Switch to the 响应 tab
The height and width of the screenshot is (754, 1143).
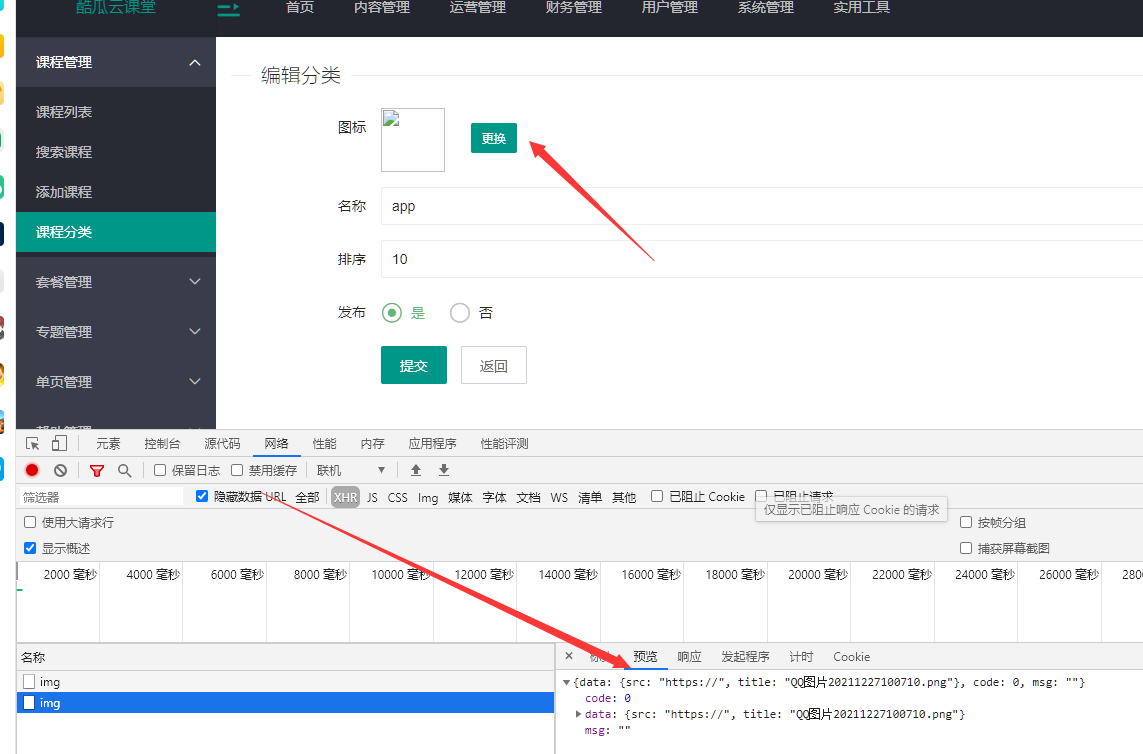pyautogui.click(x=689, y=657)
